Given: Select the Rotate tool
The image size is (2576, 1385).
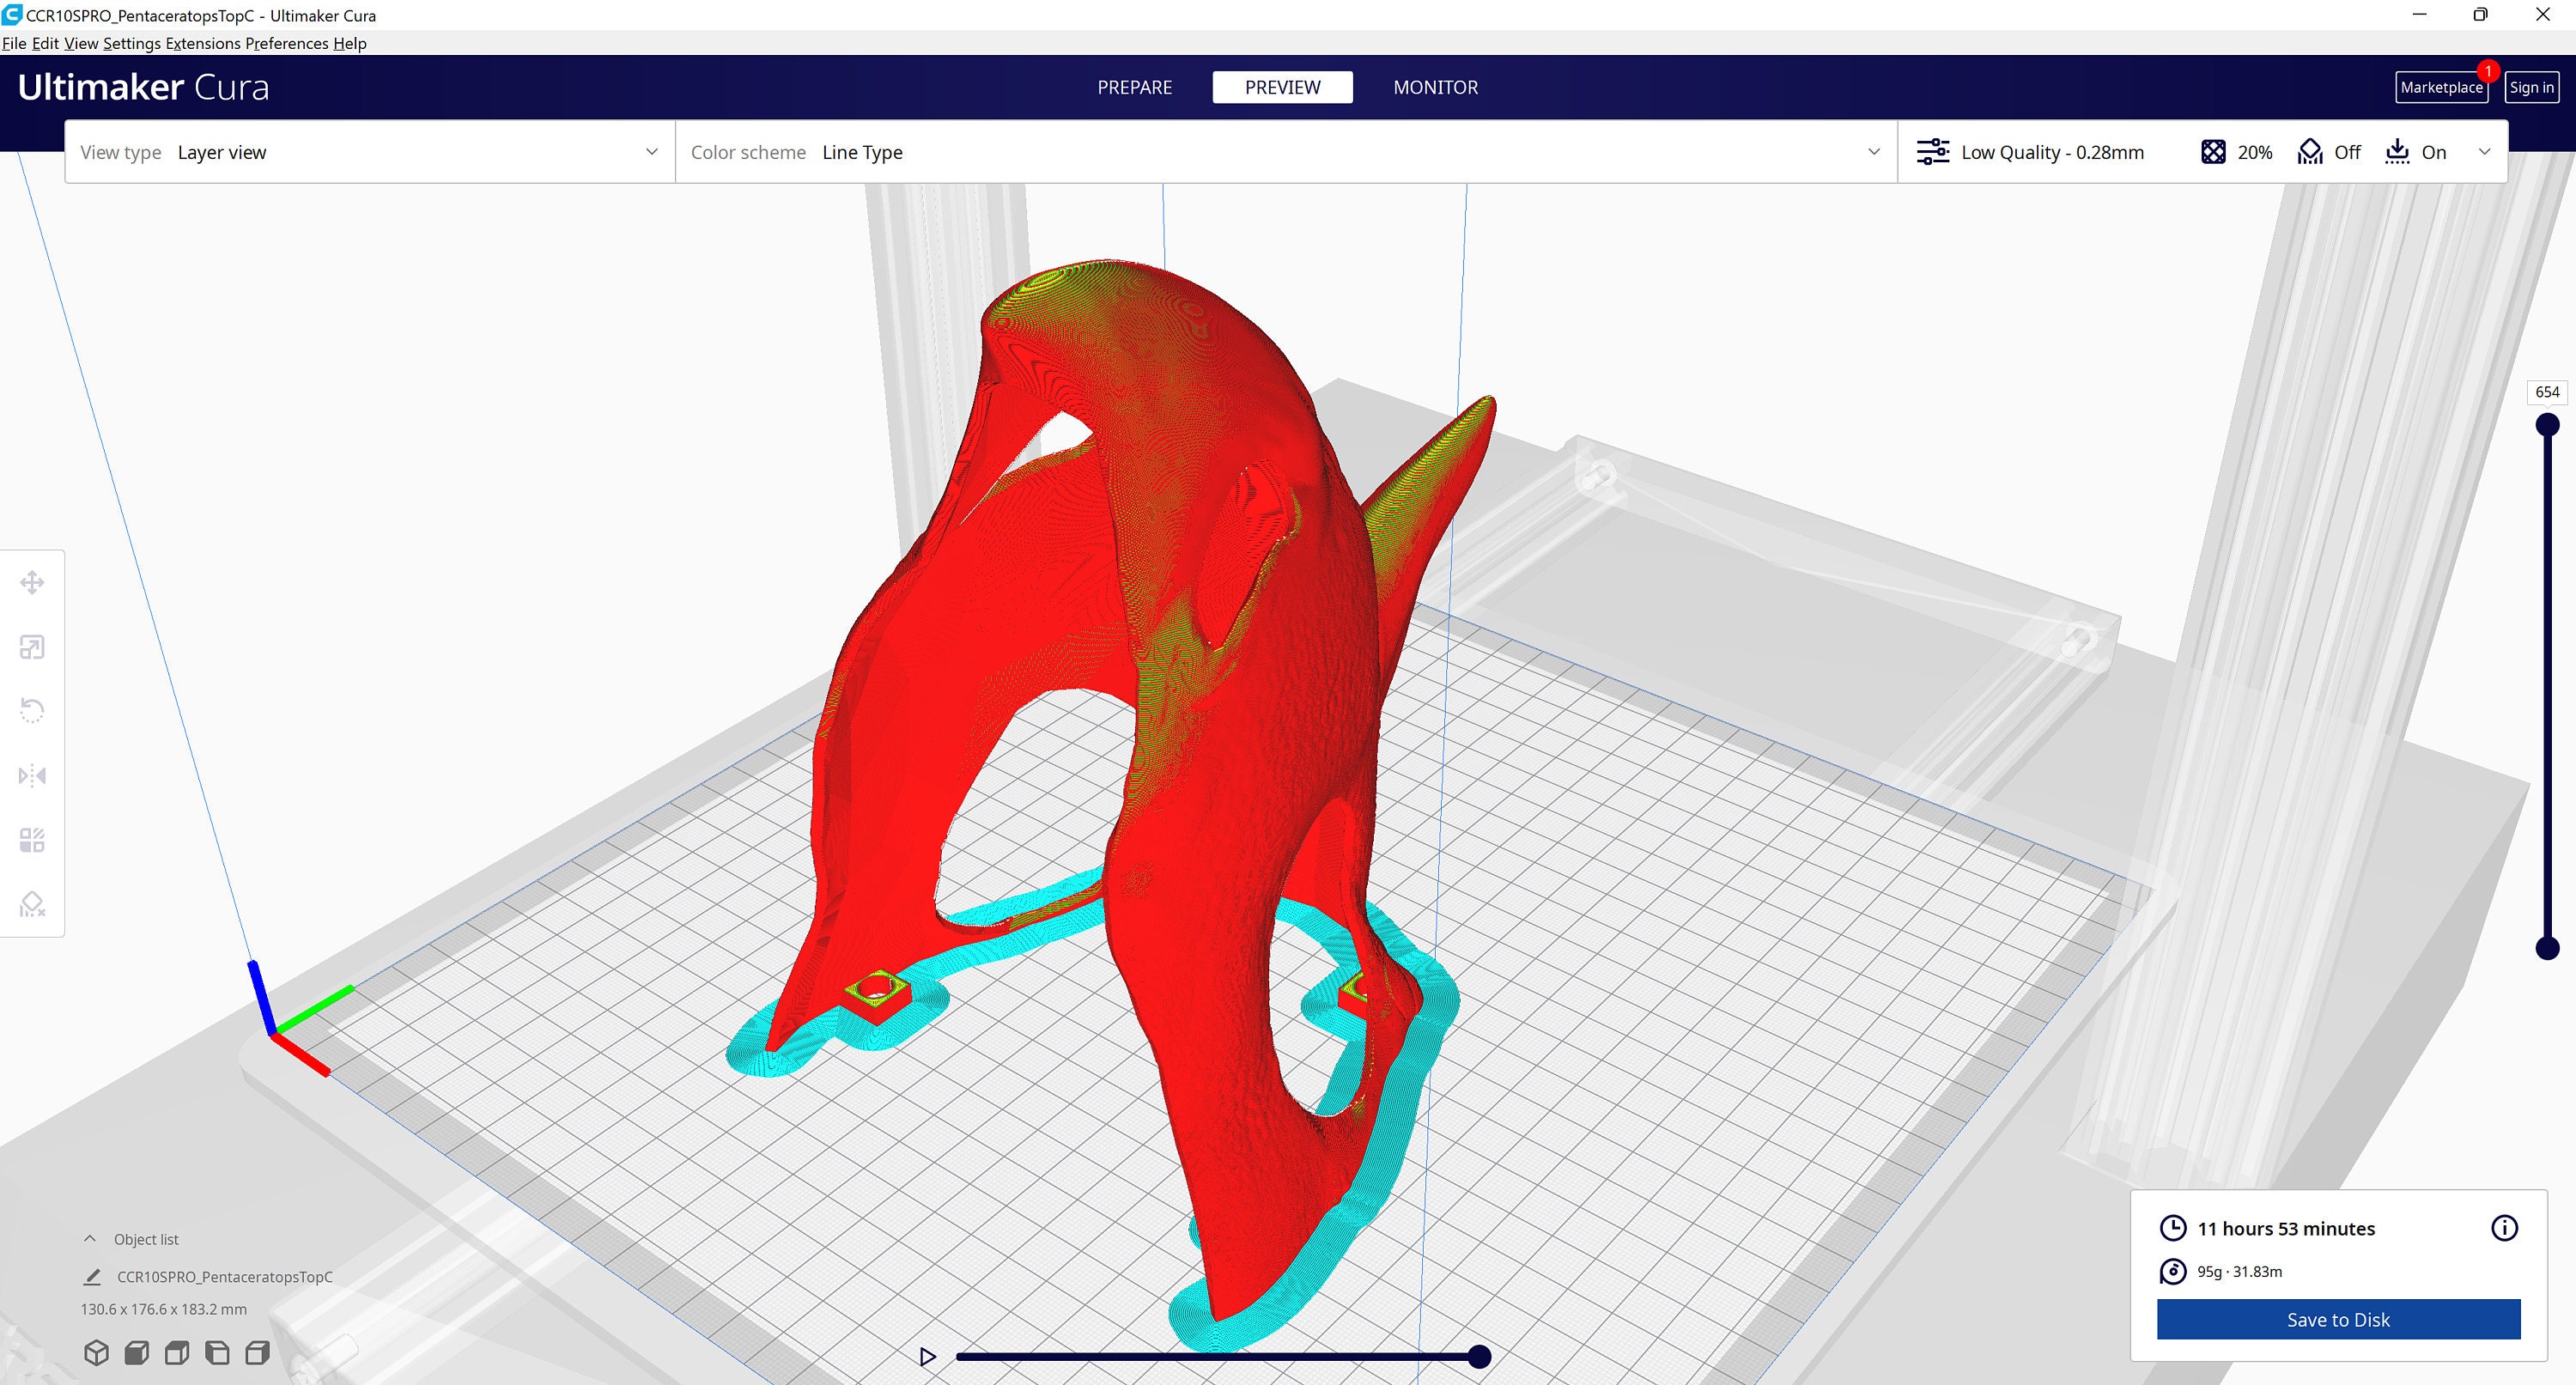Looking at the screenshot, I should 33,709.
